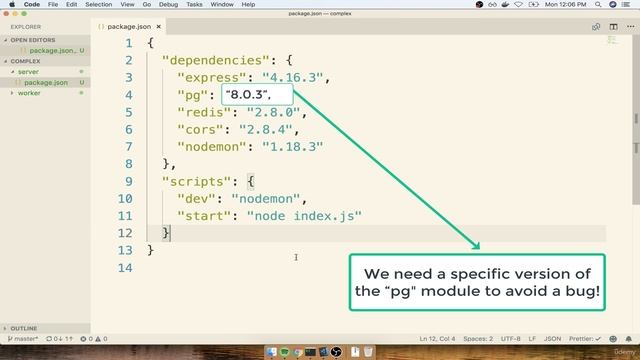The height and width of the screenshot is (360, 640).
Task: Click the "start": "node index.js" line
Action: pos(269,216)
